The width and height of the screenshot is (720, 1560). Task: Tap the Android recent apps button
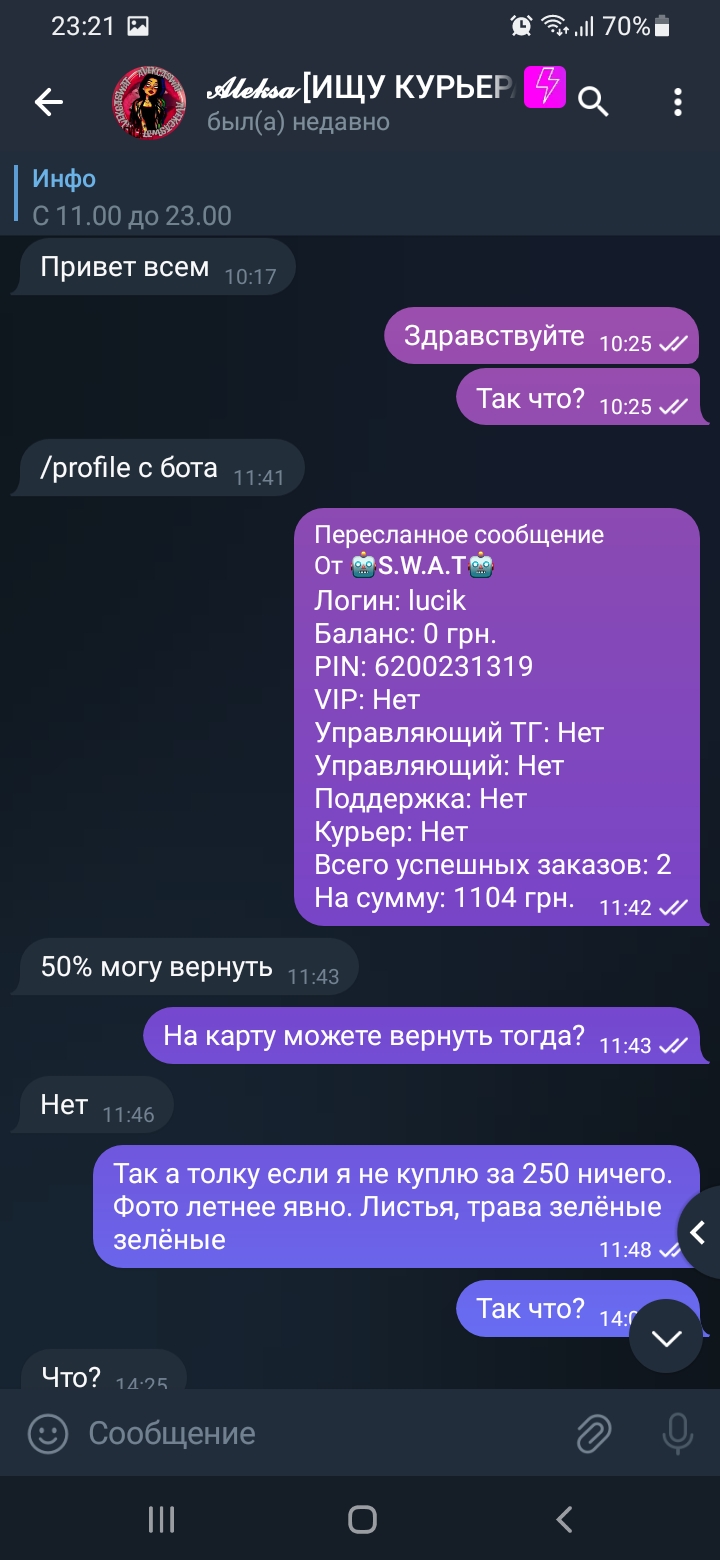(x=161, y=1520)
